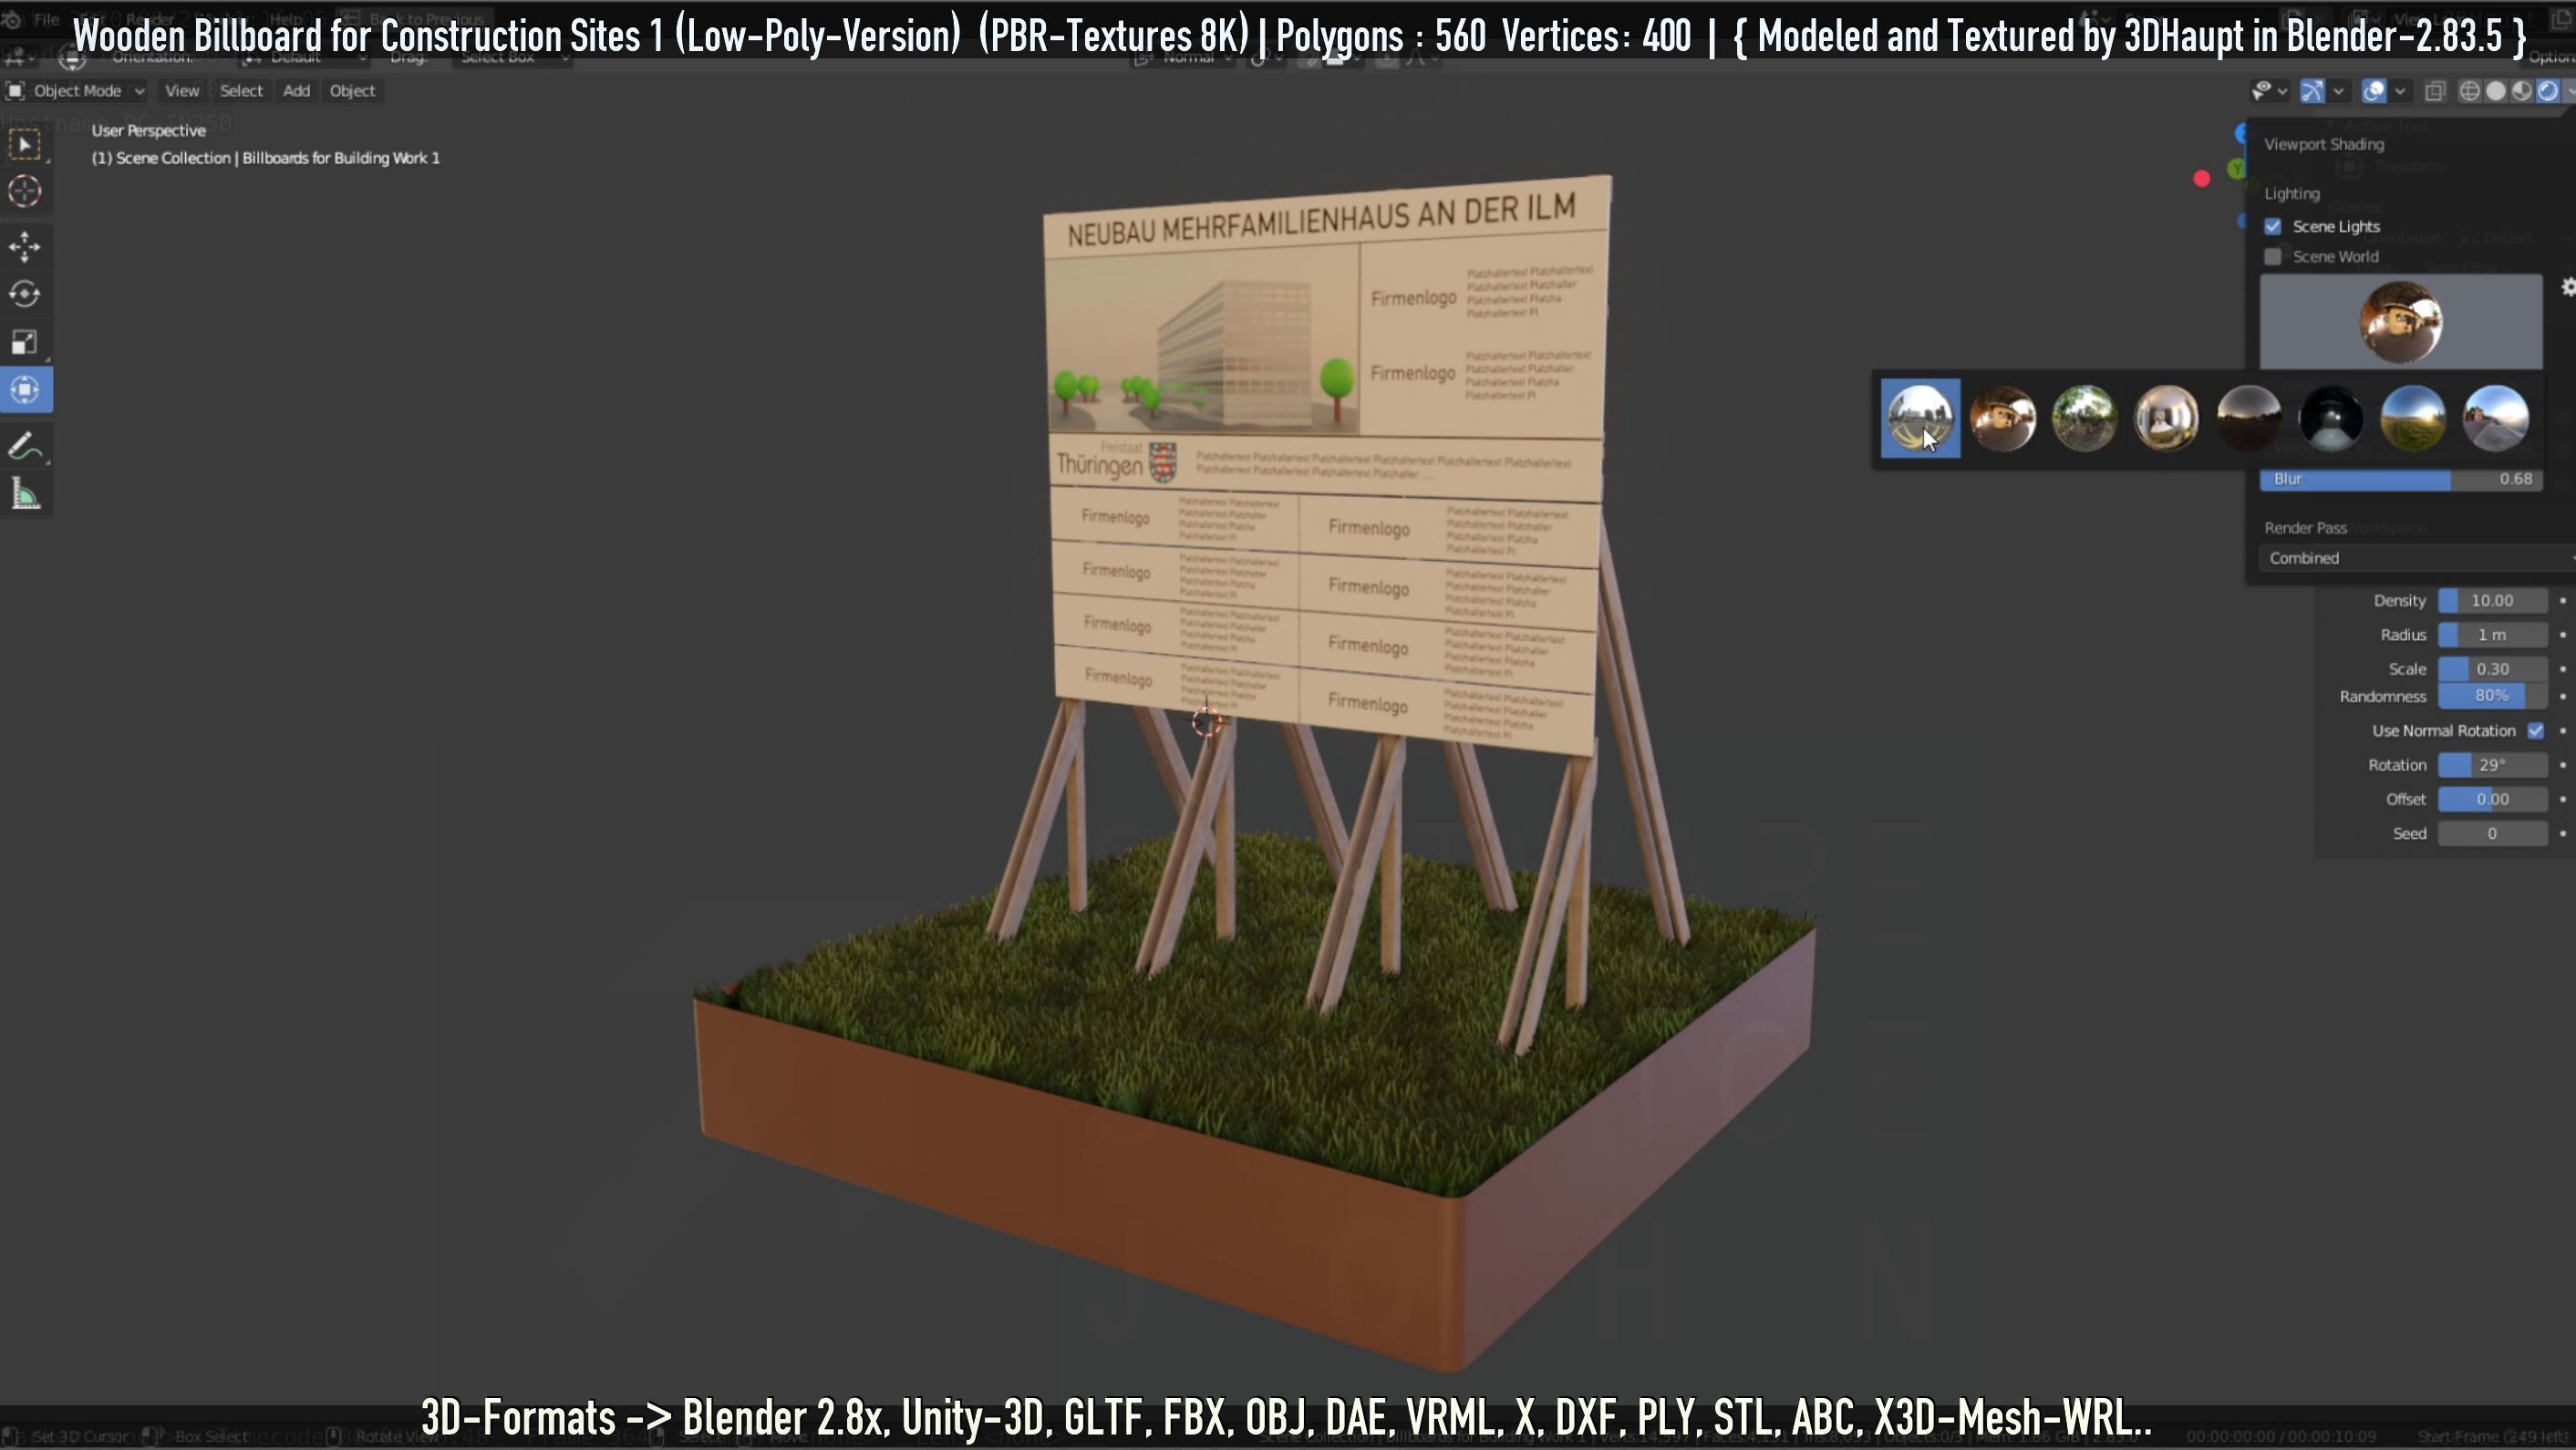Image resolution: width=2576 pixels, height=1450 pixels.
Task: Choose the Measure ruler tool
Action: (x=25, y=494)
